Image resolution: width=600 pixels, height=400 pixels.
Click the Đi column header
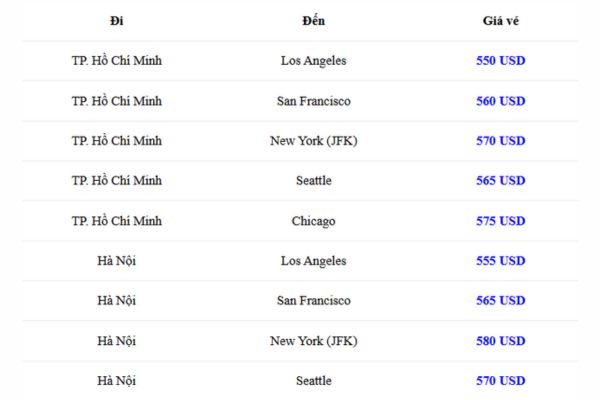117,21
